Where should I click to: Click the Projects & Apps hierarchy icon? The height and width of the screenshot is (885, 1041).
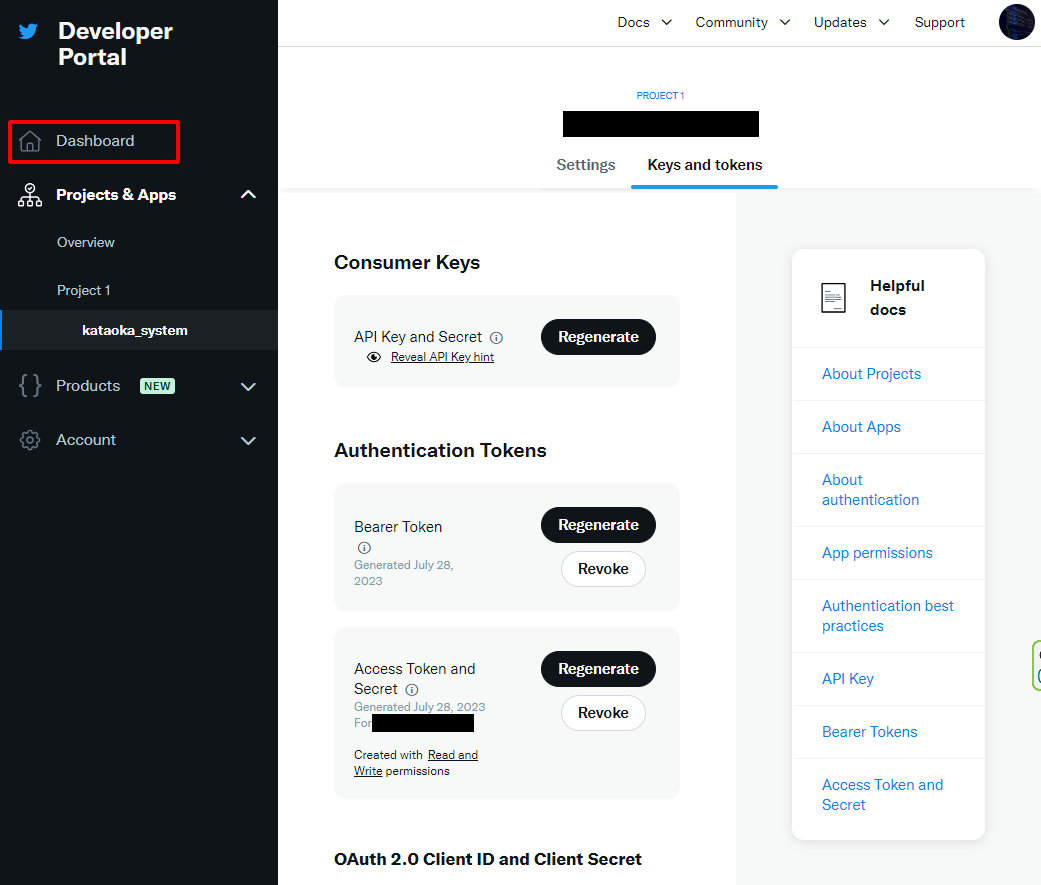[x=30, y=195]
